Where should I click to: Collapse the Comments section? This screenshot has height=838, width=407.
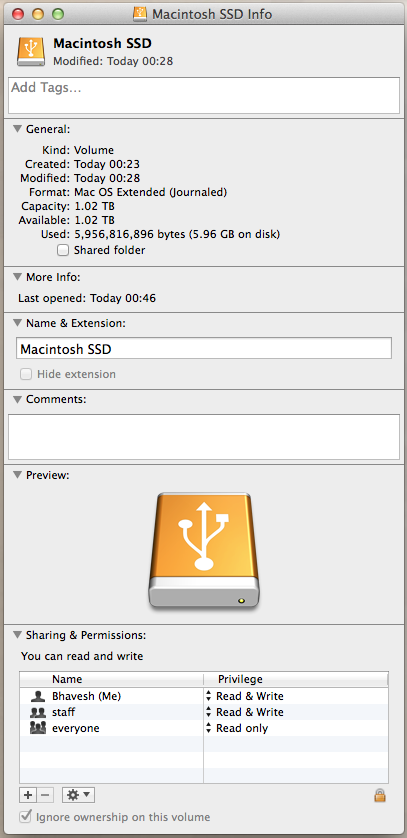click(18, 399)
